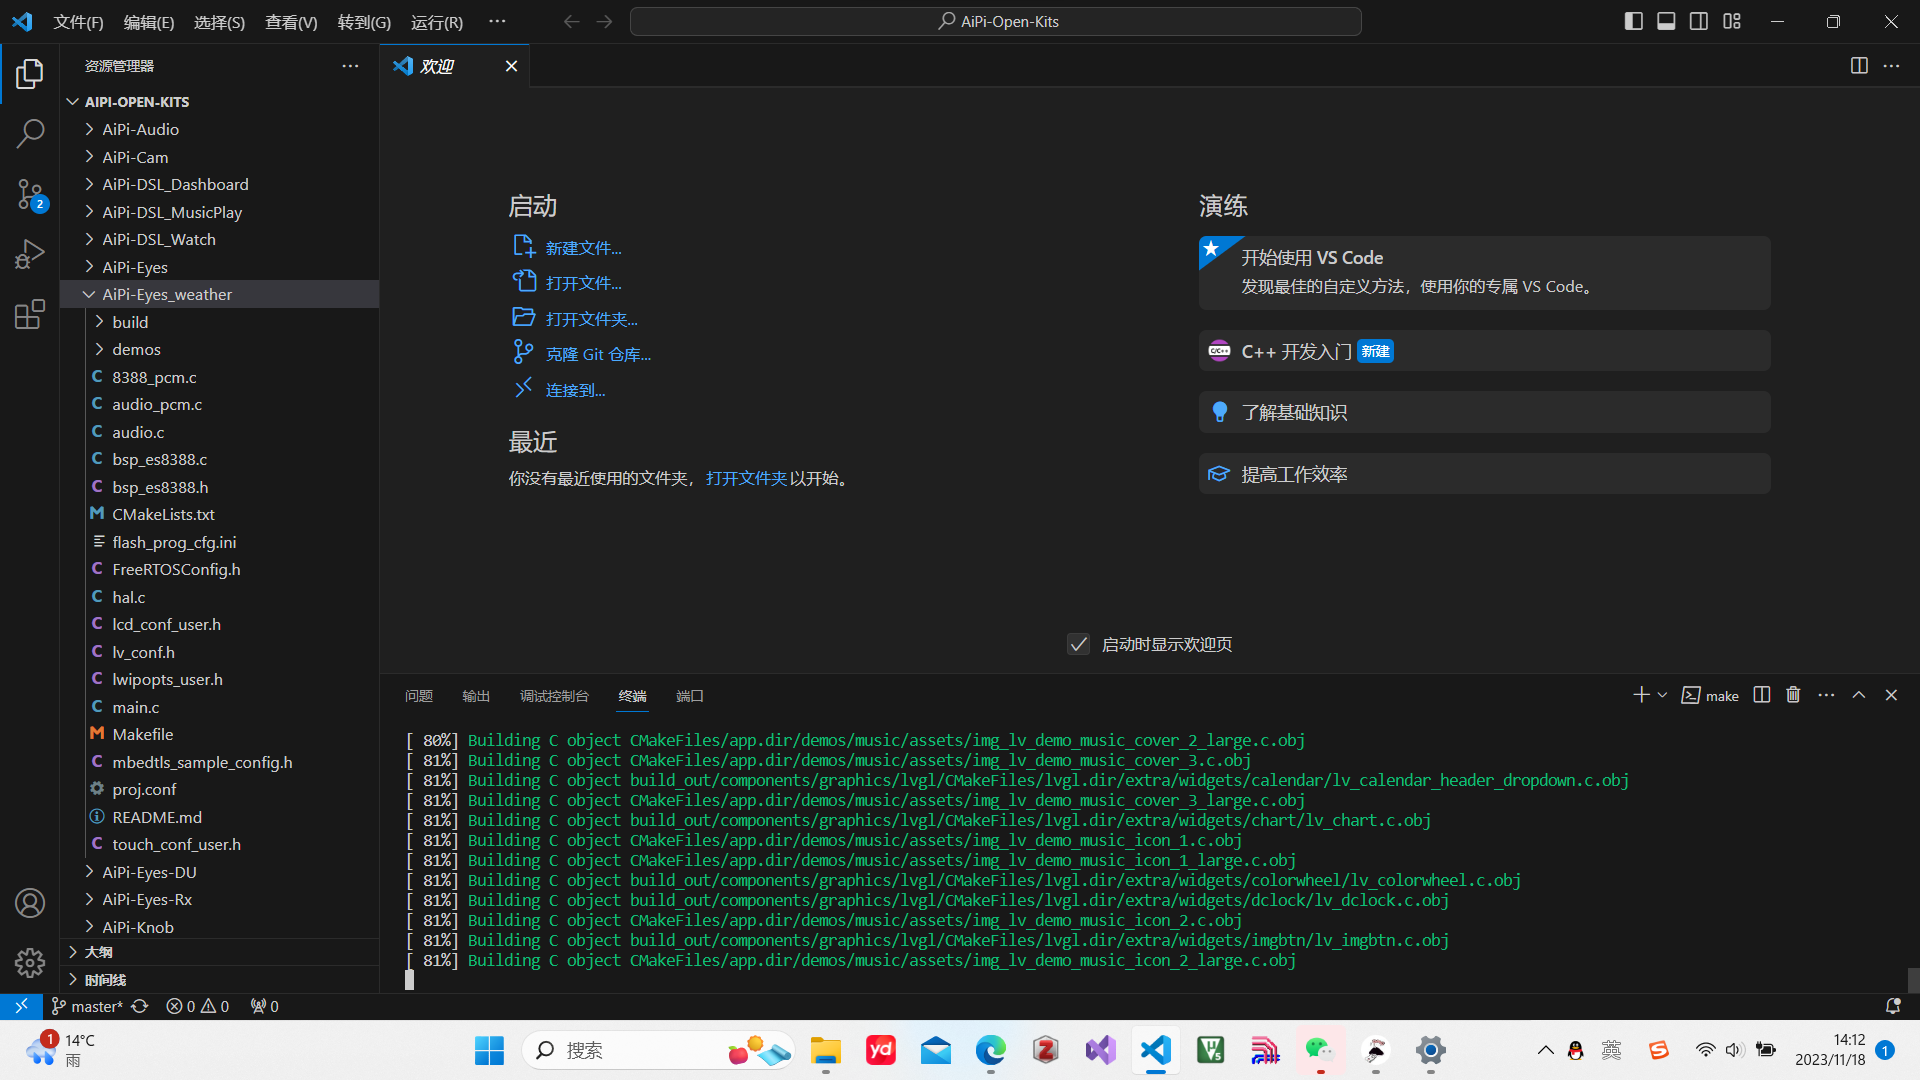The width and height of the screenshot is (1920, 1080).
Task: Open the C++ 开发入门 walkthrough
Action: pyautogui.click(x=1484, y=351)
